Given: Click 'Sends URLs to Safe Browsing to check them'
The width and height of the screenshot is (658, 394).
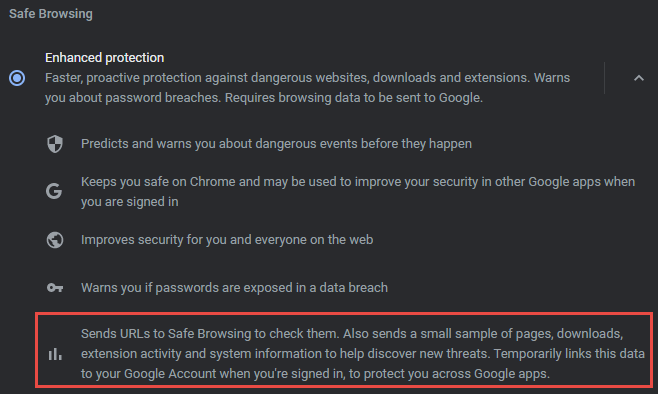Looking at the screenshot, I should click(210, 334).
